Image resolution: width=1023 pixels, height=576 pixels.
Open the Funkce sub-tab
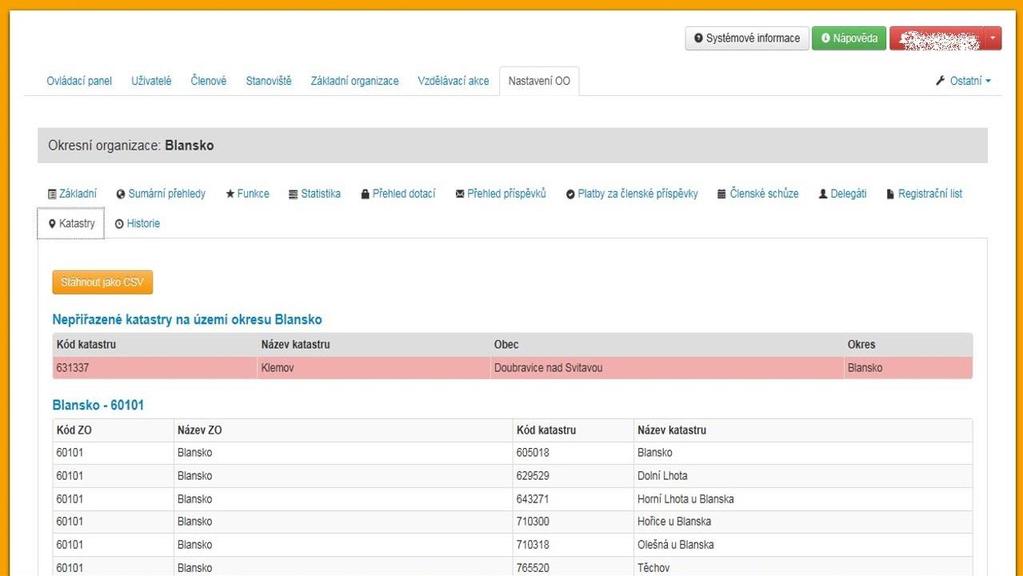pos(247,194)
